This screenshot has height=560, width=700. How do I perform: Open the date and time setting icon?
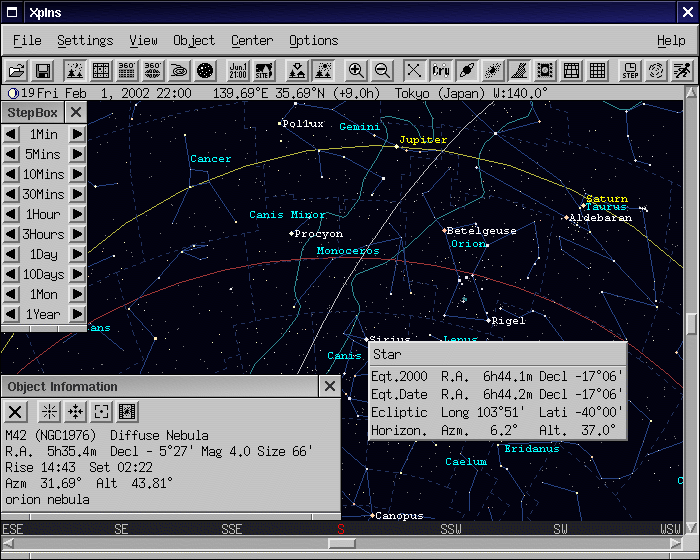click(237, 71)
